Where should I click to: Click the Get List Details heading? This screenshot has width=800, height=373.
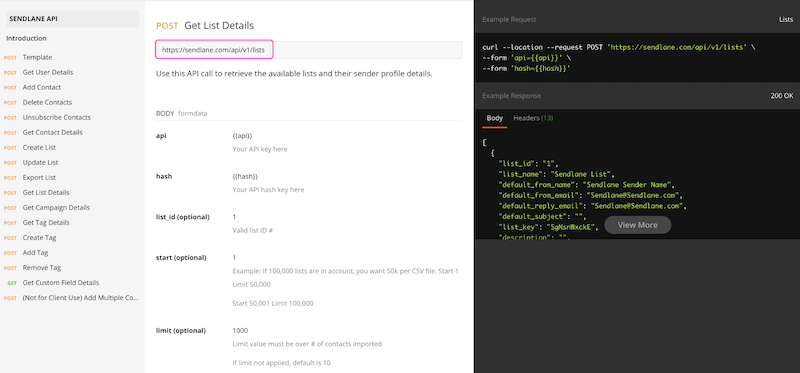(219, 26)
